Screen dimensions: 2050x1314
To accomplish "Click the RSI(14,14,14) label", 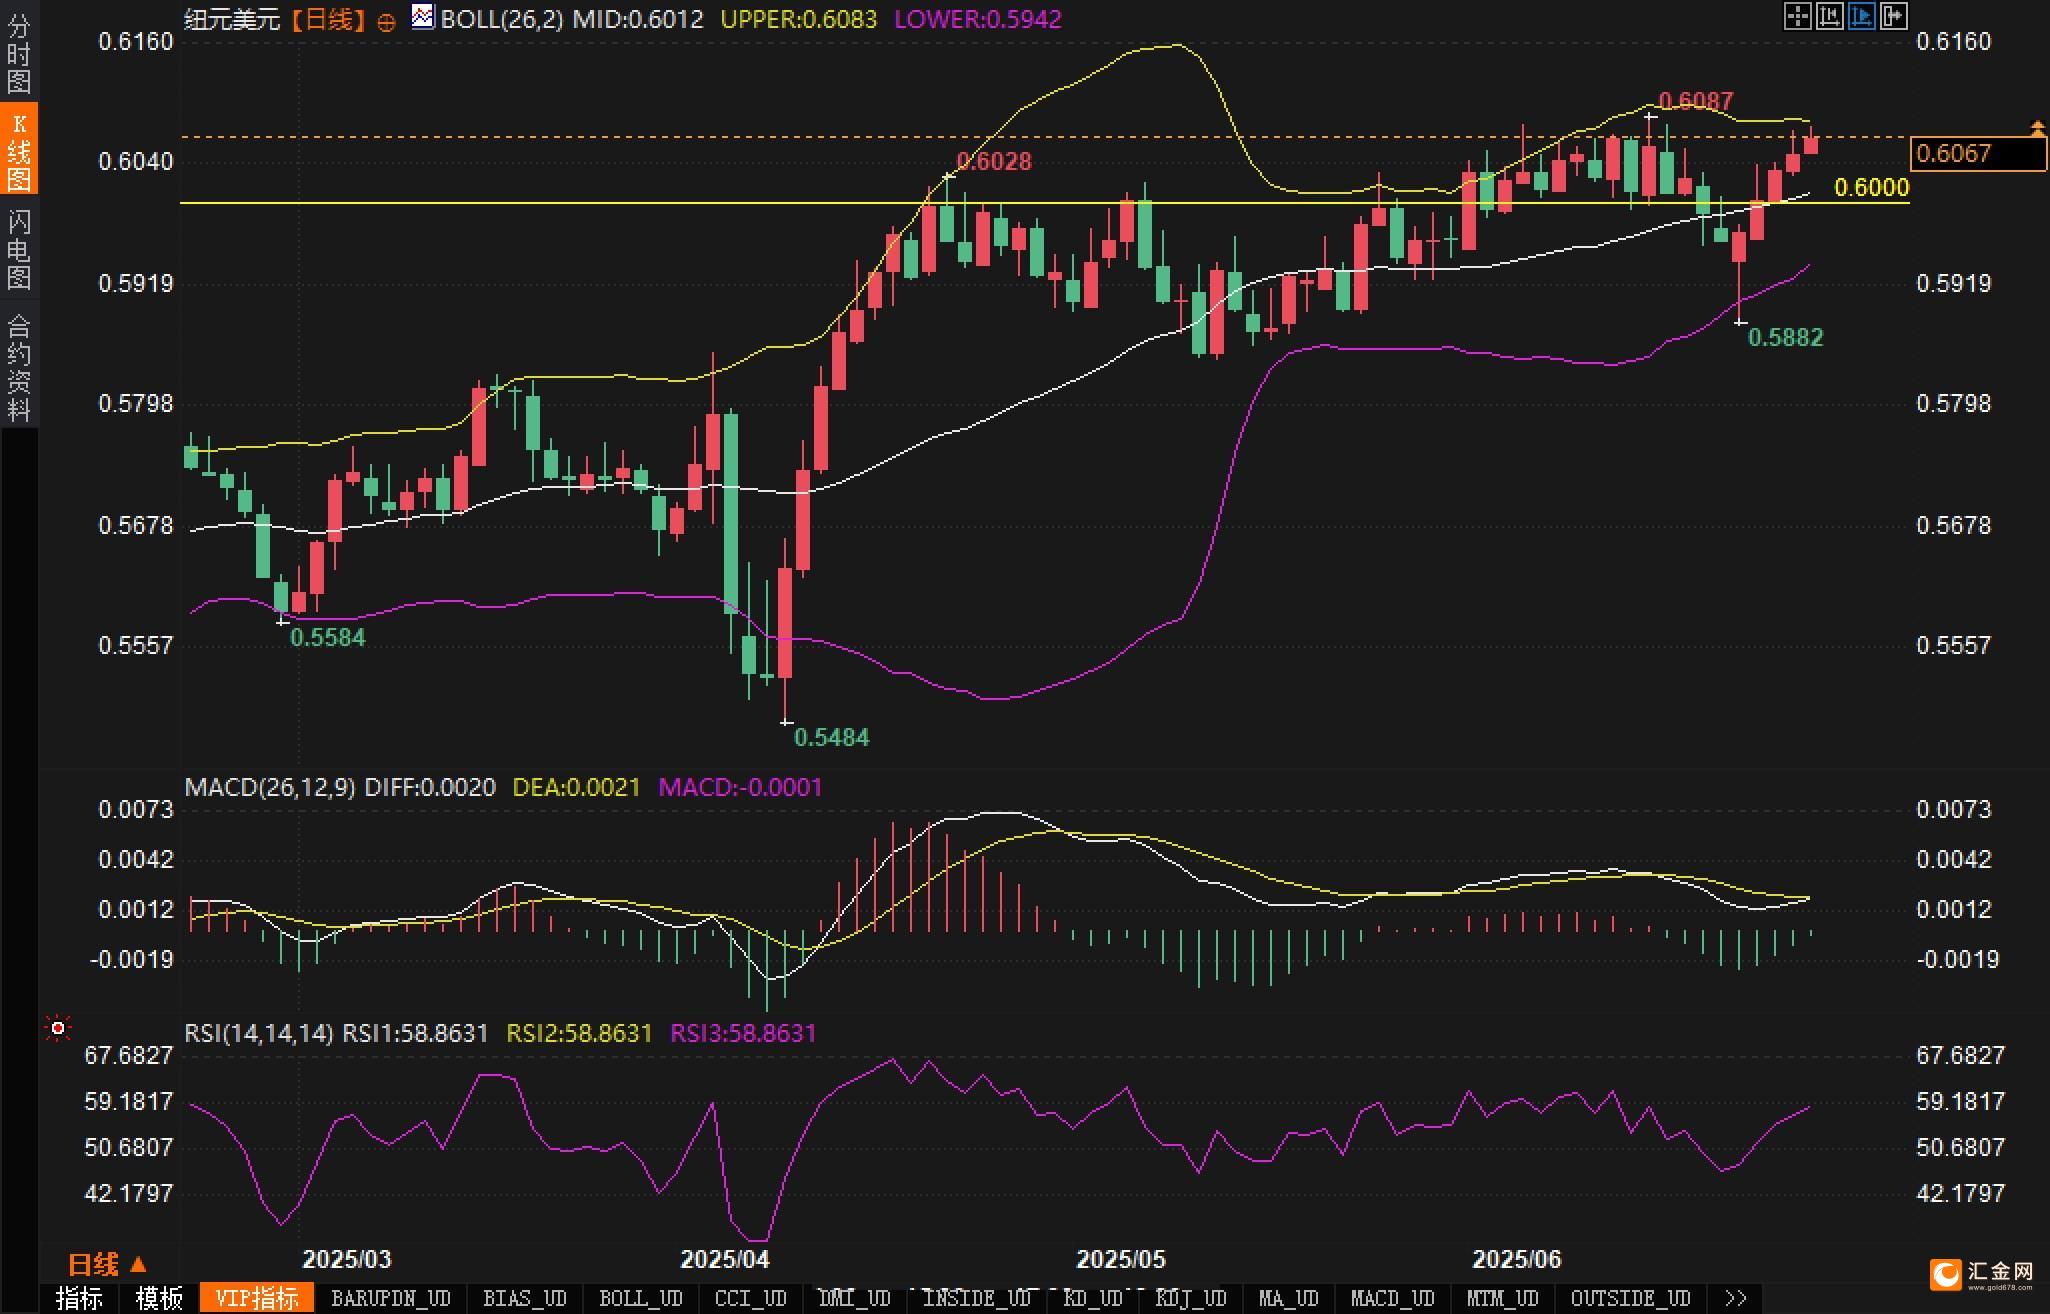I will click(259, 1033).
